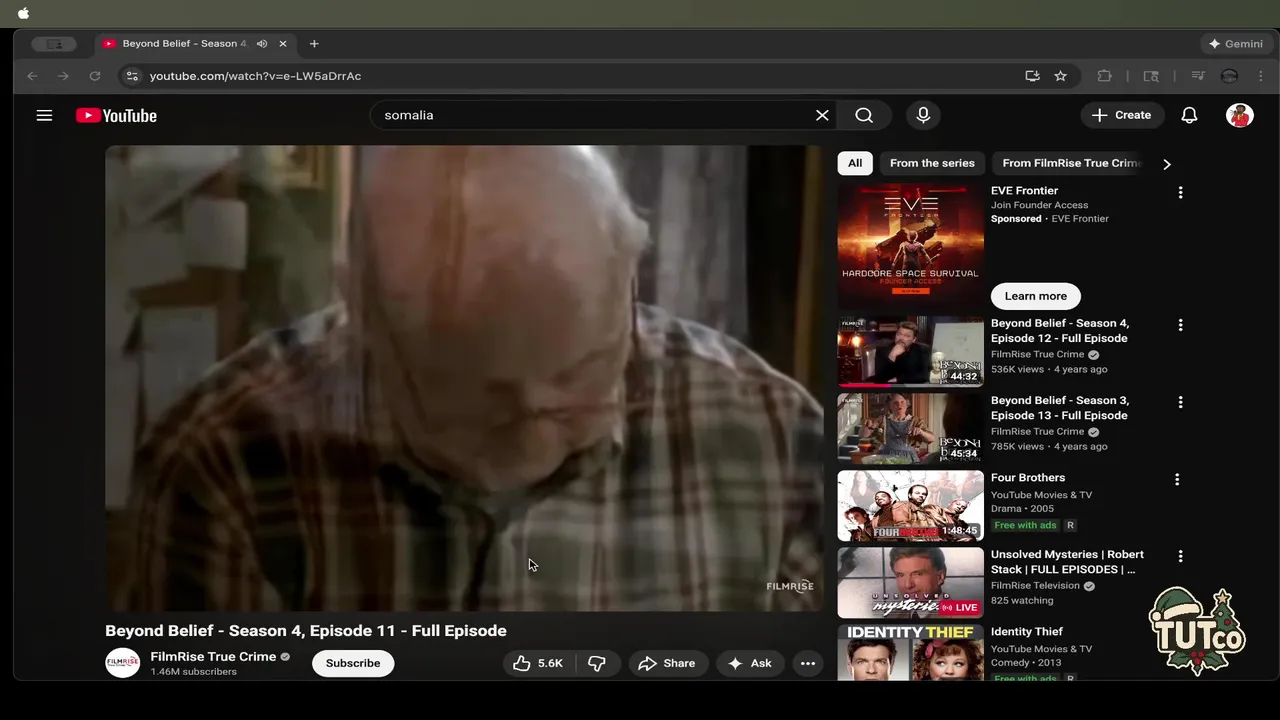
Task: Open the FilmRise True Crime channel avatar
Action: (x=123, y=663)
